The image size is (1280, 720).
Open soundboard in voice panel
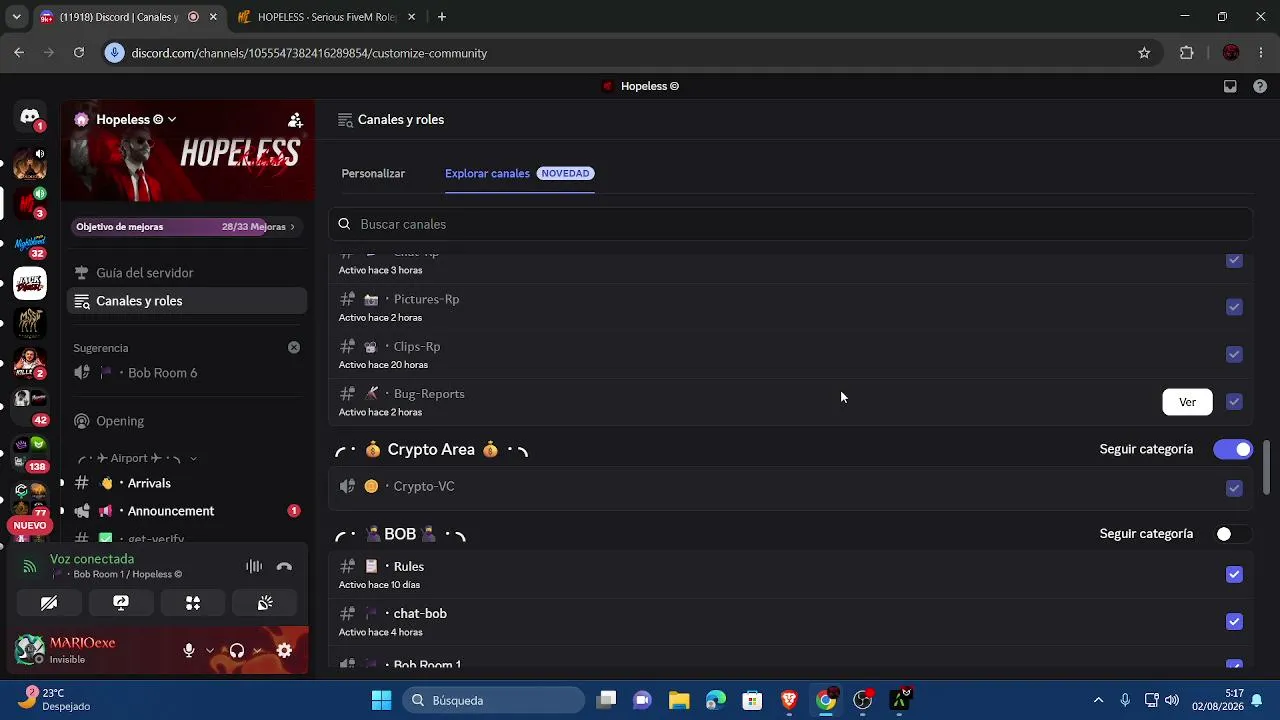click(265, 603)
